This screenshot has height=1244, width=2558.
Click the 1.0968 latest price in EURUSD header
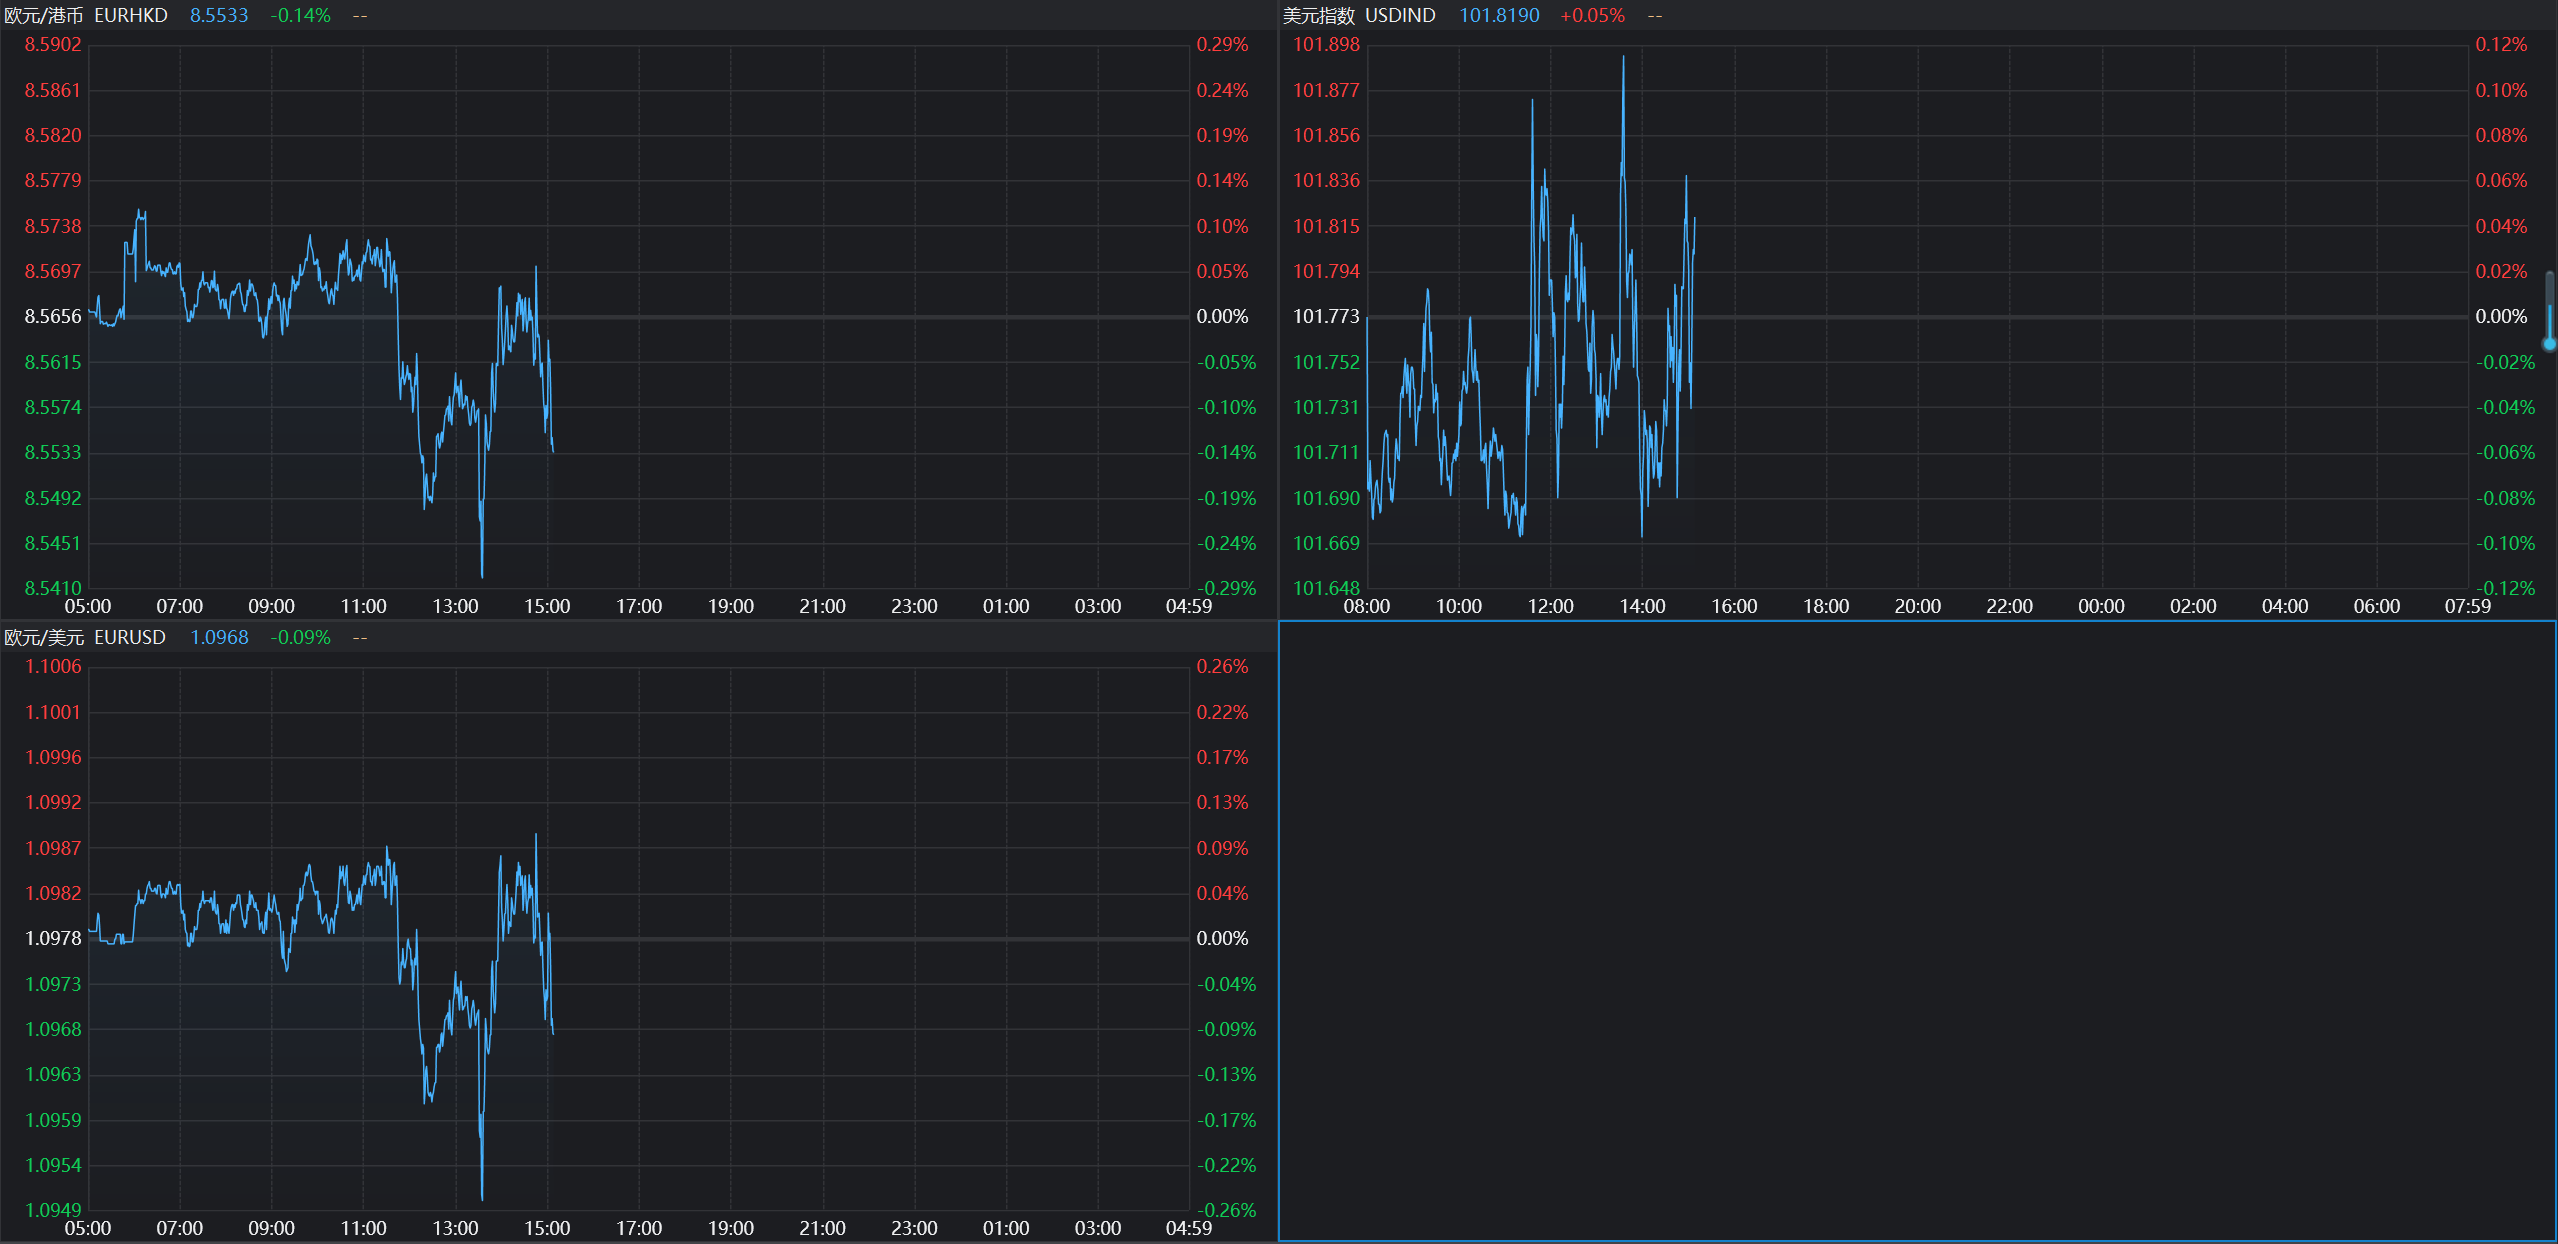tap(219, 638)
